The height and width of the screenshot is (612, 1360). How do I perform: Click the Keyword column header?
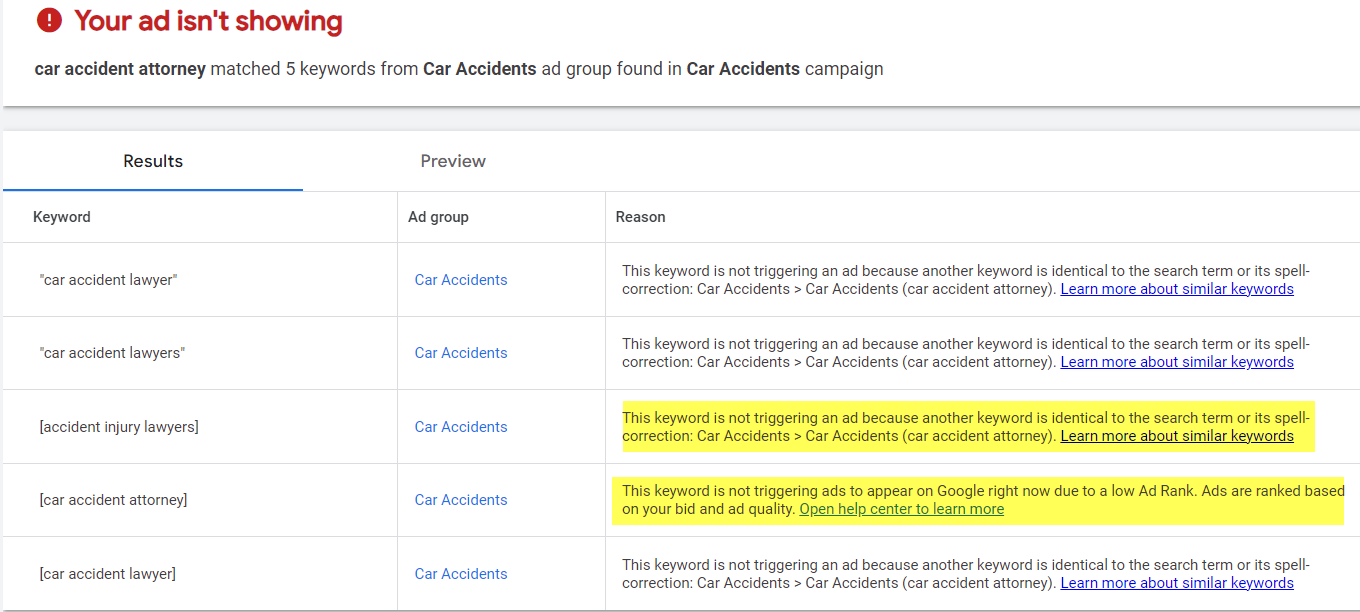[x=61, y=216]
